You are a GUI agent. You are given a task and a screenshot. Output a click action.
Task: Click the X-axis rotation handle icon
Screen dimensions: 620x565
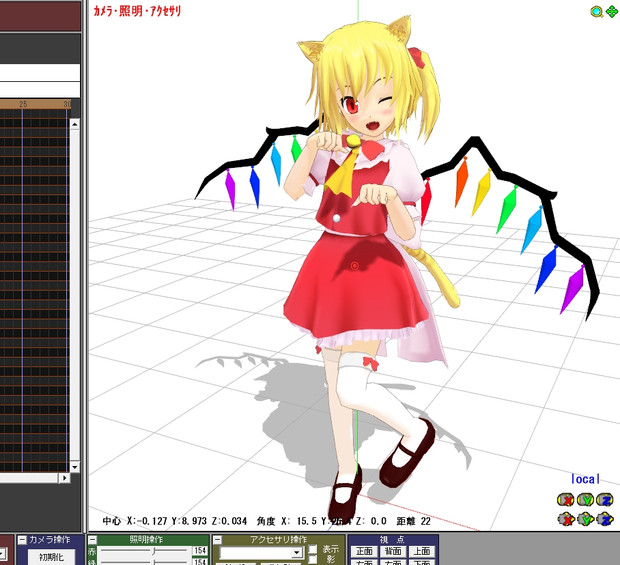point(566,500)
